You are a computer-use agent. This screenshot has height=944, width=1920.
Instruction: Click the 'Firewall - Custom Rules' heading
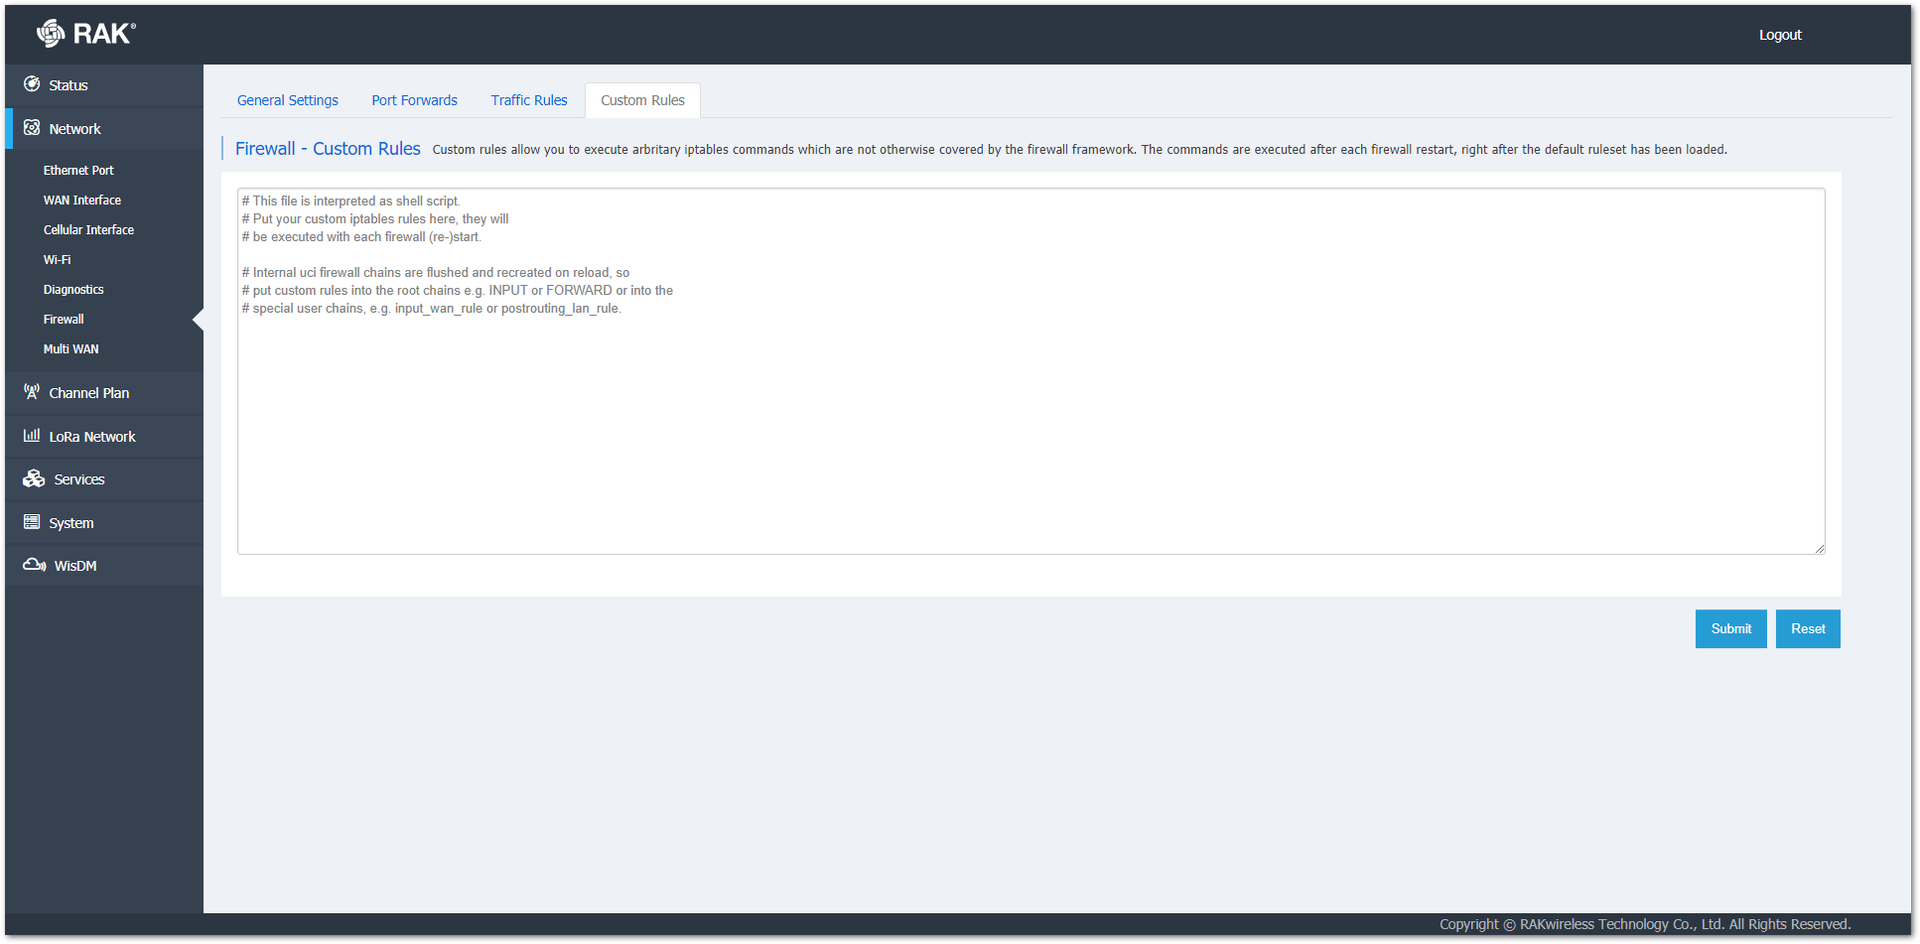328,149
